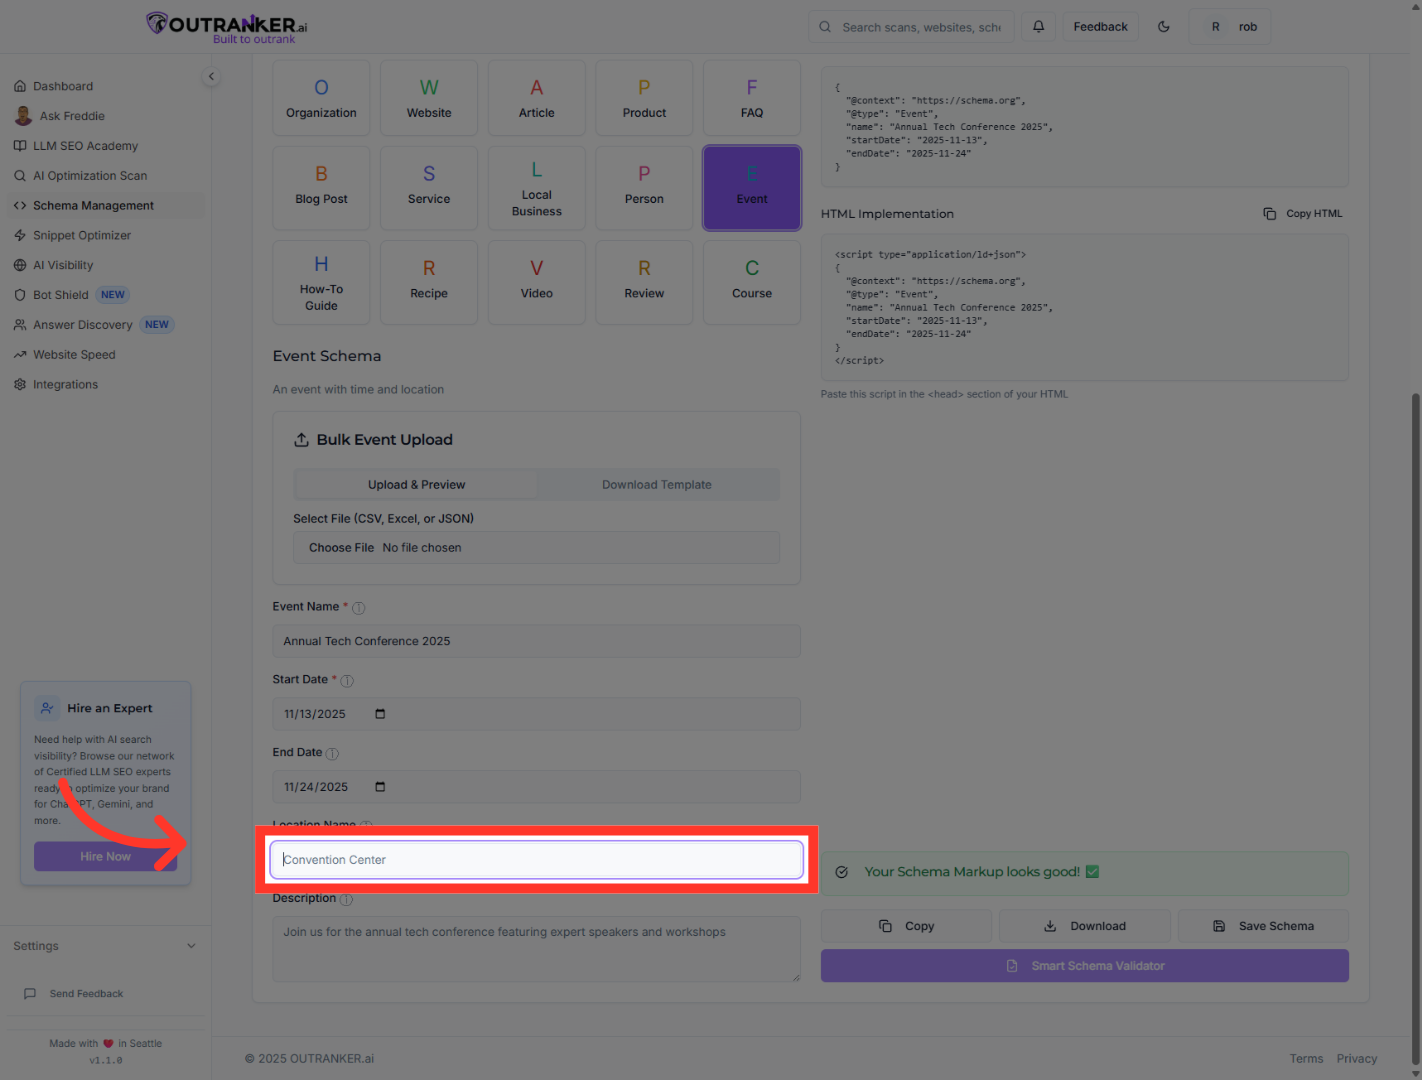The width and height of the screenshot is (1422, 1080).
Task: Open Smart Schema Validator
Action: [x=1085, y=966]
